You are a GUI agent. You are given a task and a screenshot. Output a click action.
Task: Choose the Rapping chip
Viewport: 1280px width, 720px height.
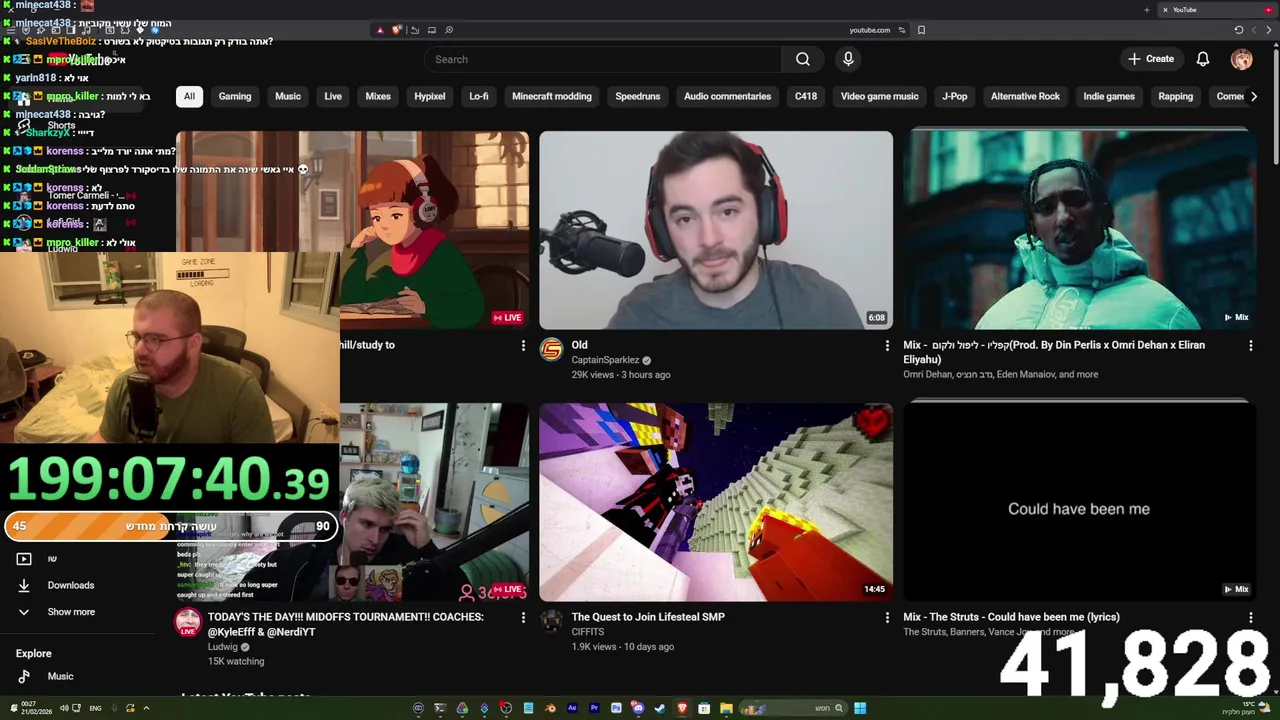1176,96
